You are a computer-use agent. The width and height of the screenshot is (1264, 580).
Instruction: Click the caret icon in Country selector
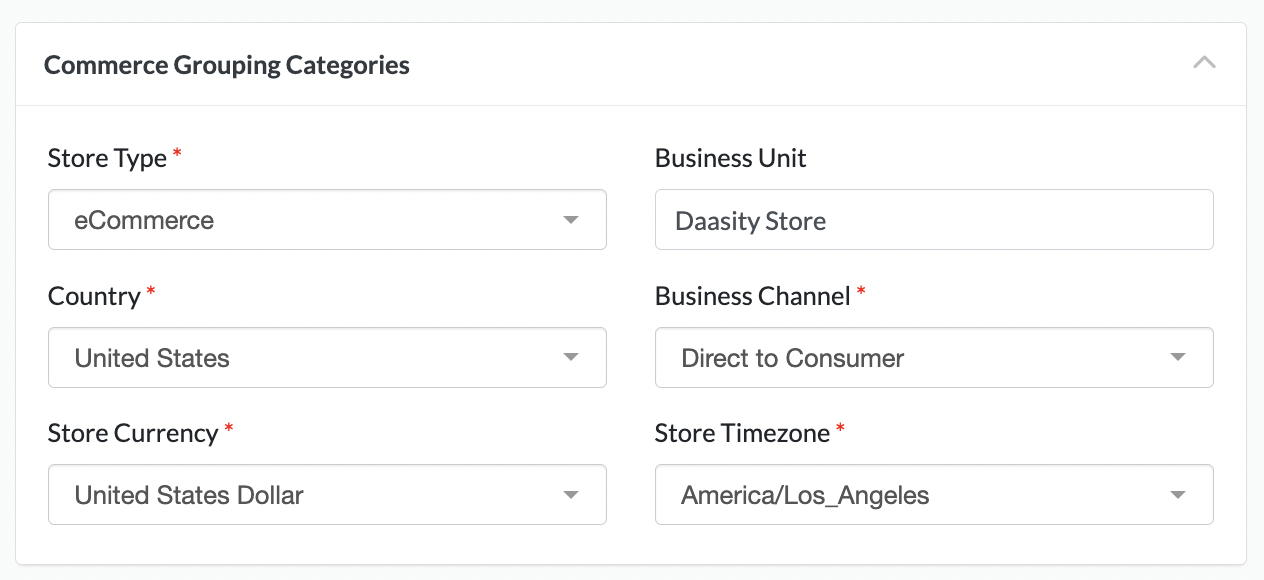pos(571,358)
